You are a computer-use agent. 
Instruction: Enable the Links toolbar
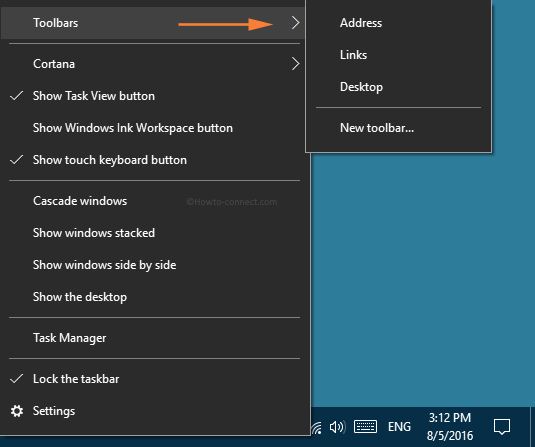(x=398, y=55)
